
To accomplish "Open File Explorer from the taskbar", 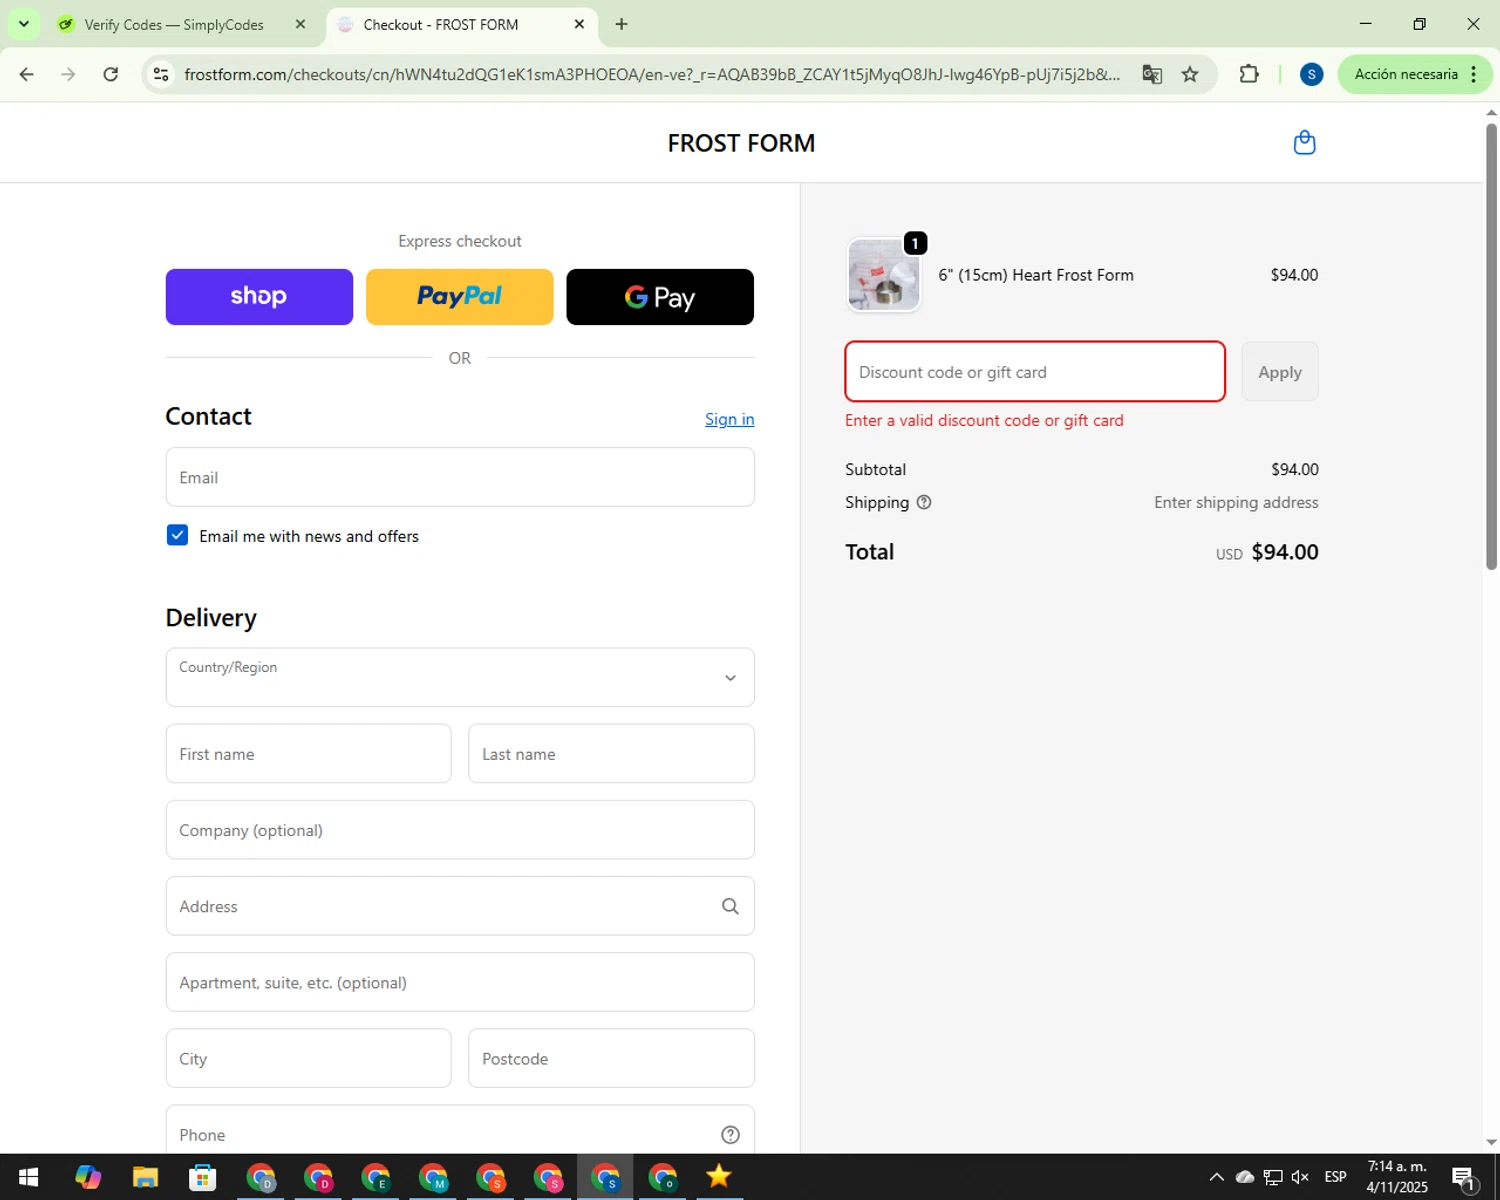I will (x=145, y=1177).
